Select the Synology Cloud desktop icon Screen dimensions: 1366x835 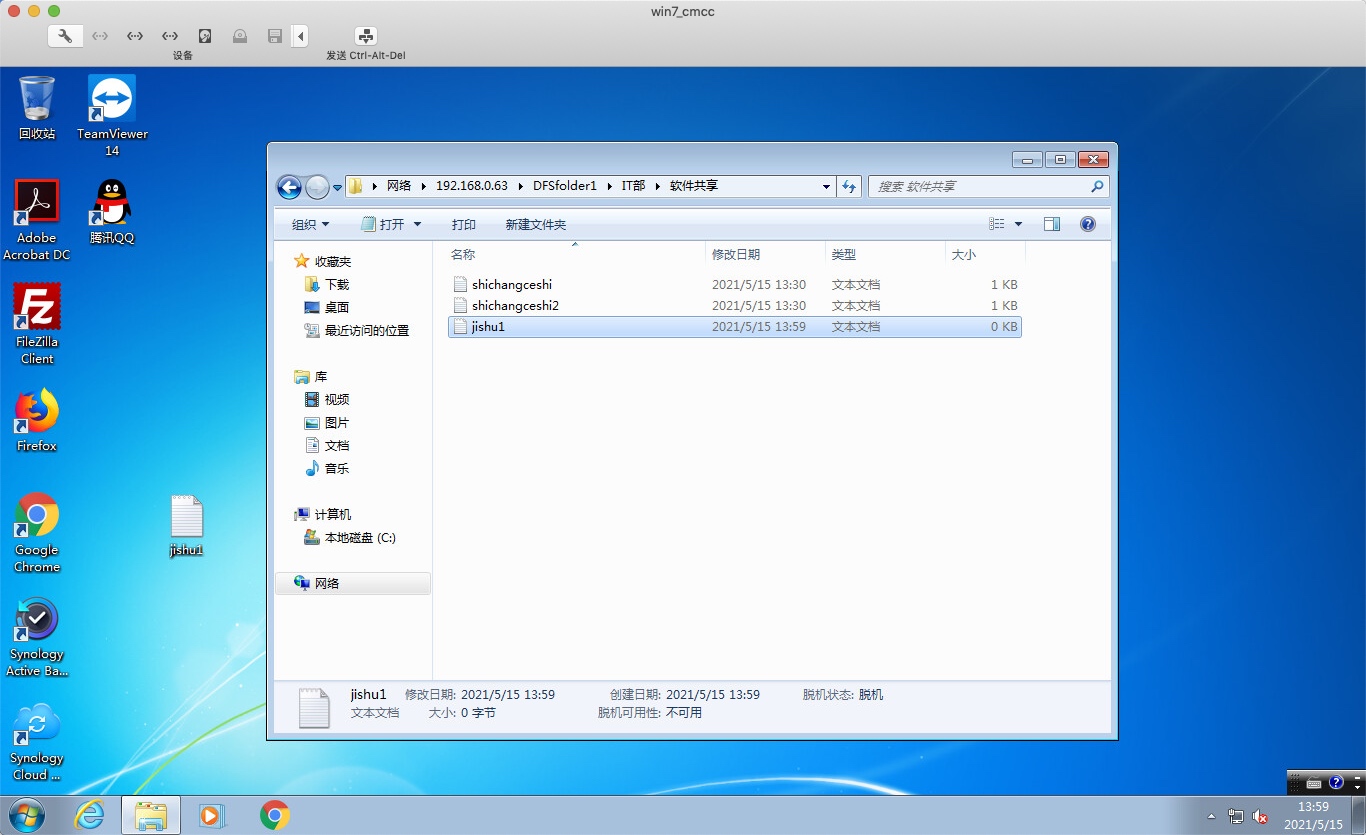(x=37, y=741)
